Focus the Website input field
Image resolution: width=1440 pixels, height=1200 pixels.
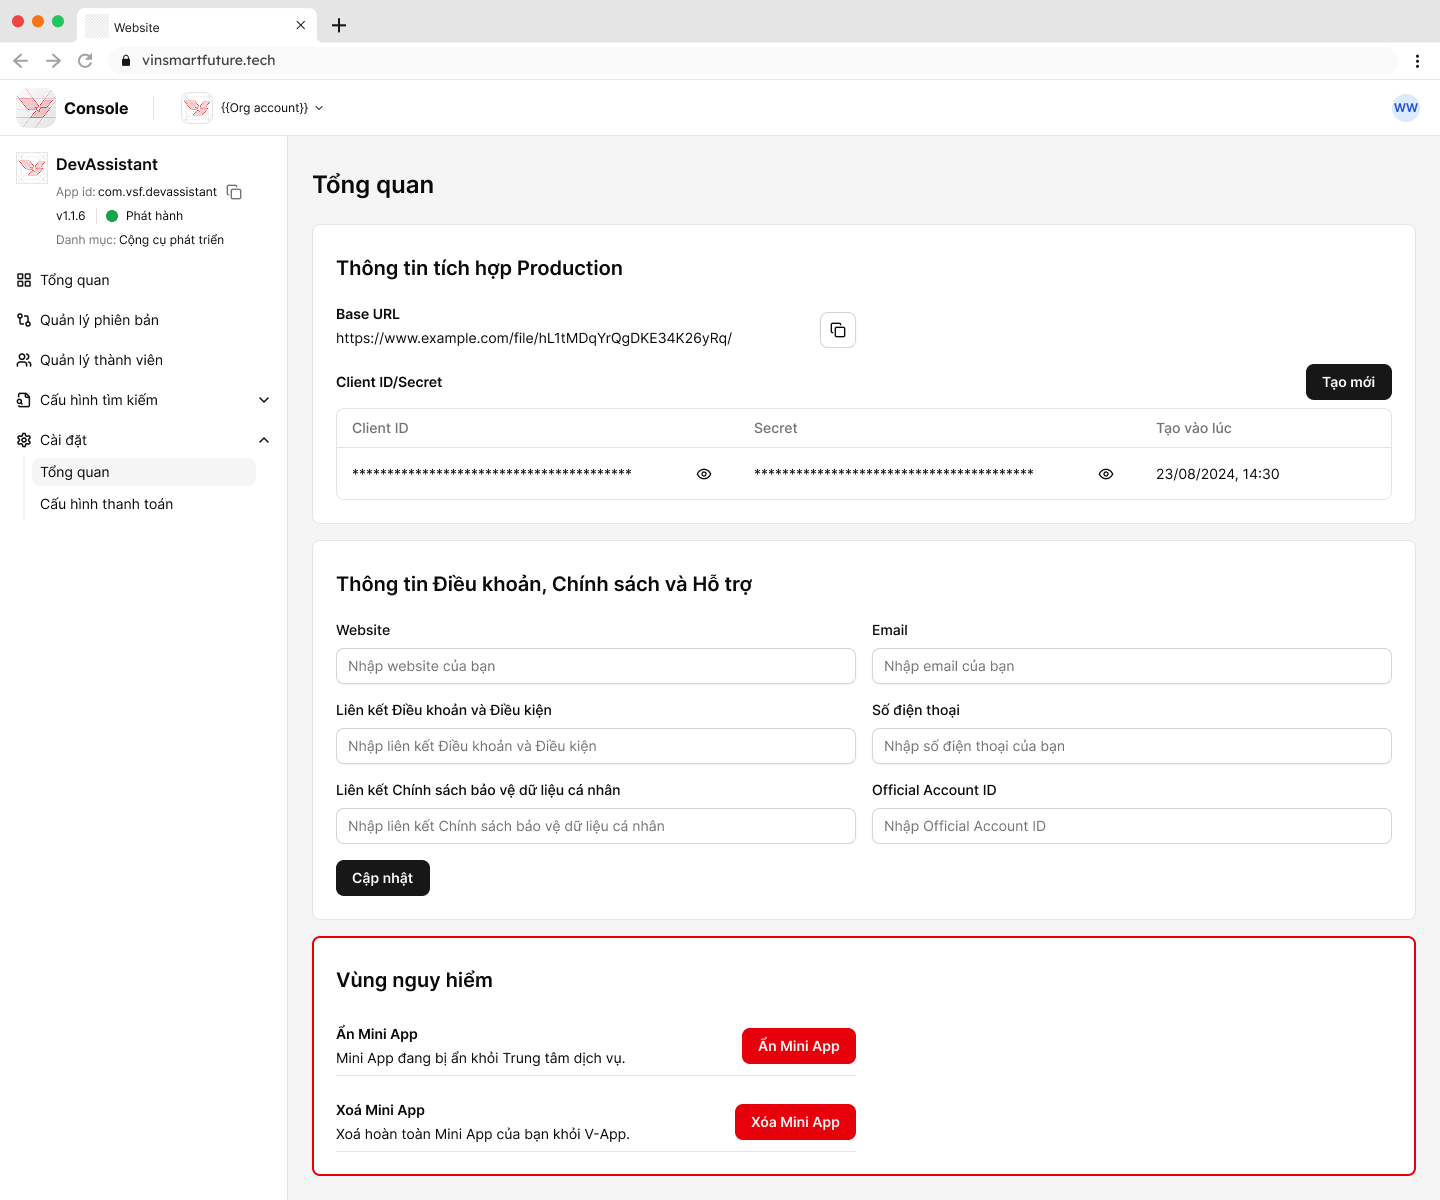tap(596, 666)
